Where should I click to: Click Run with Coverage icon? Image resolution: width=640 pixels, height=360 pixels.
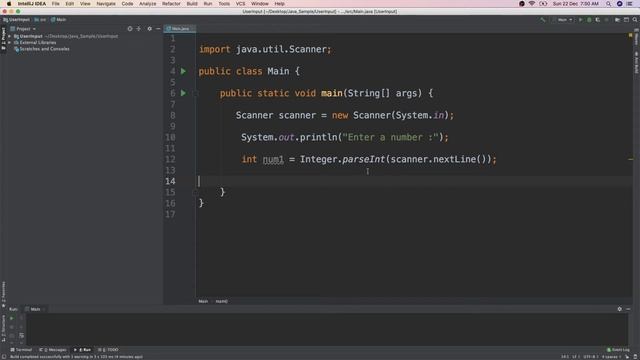pos(598,20)
